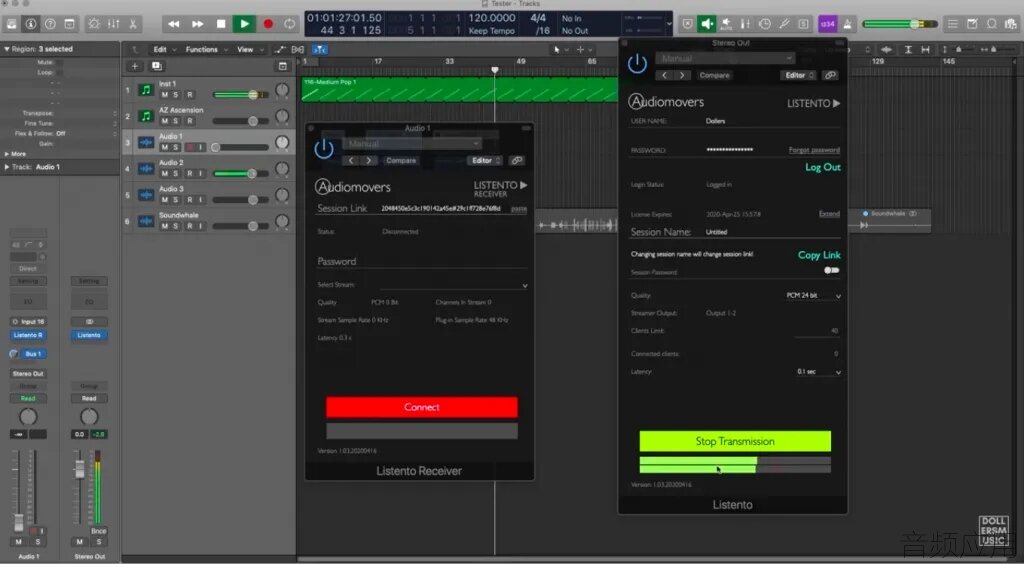Adjust the Audio 2 track volume slider
This screenshot has height=564, width=1024.
click(240, 174)
